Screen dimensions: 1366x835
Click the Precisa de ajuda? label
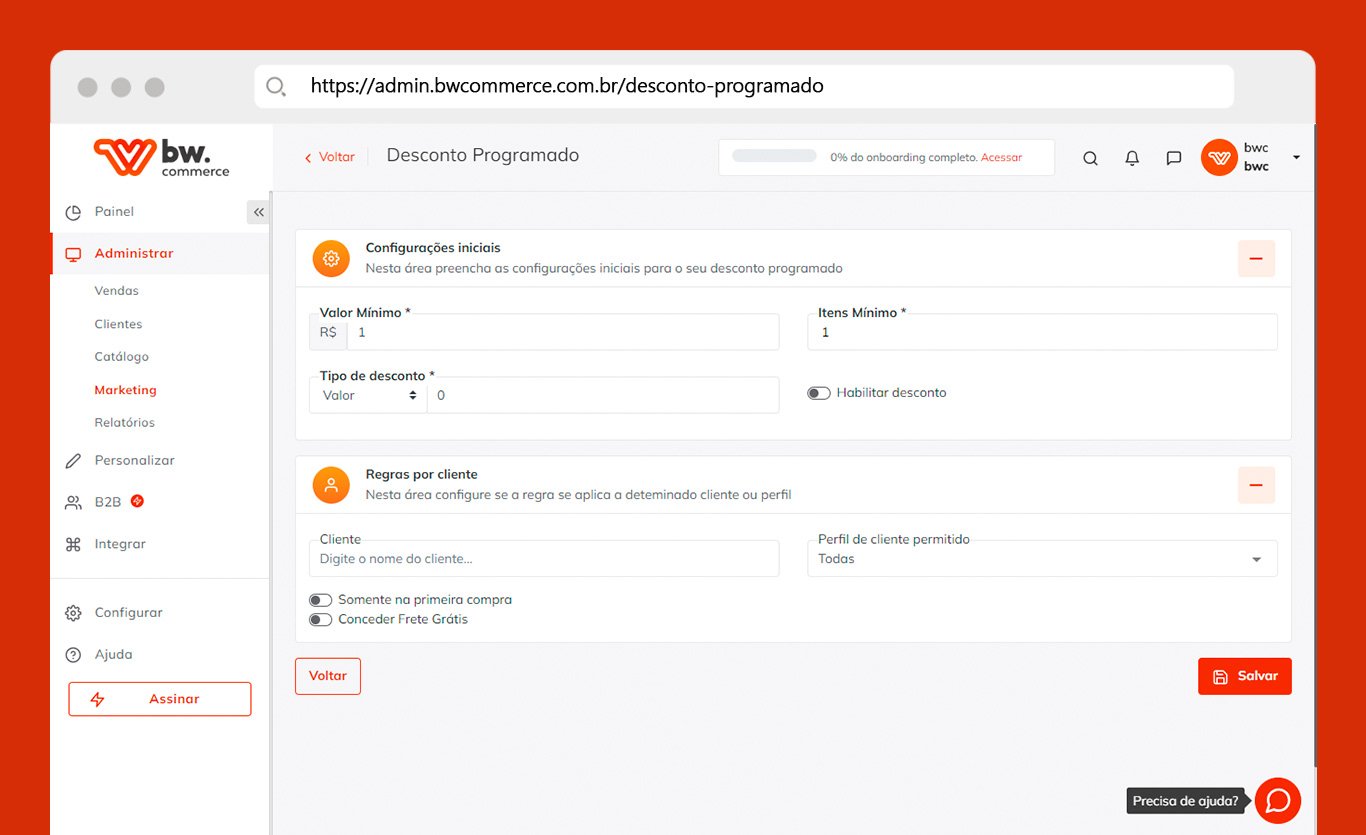[x=1188, y=801]
